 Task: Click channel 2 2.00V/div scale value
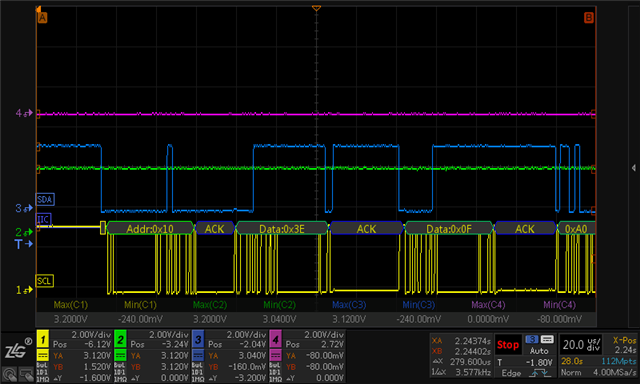(169, 335)
